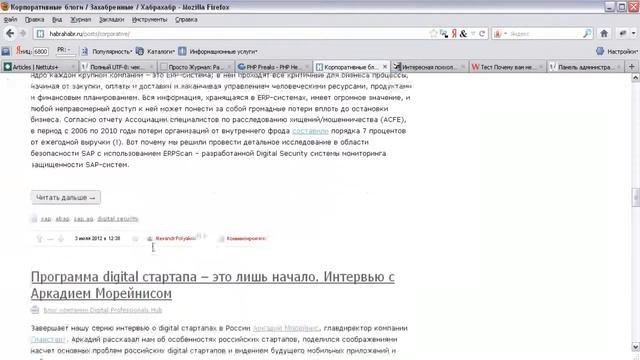This screenshot has height=360, width=640.
Task: Open the Digital Professionals Hub blog link
Action: pos(102,310)
